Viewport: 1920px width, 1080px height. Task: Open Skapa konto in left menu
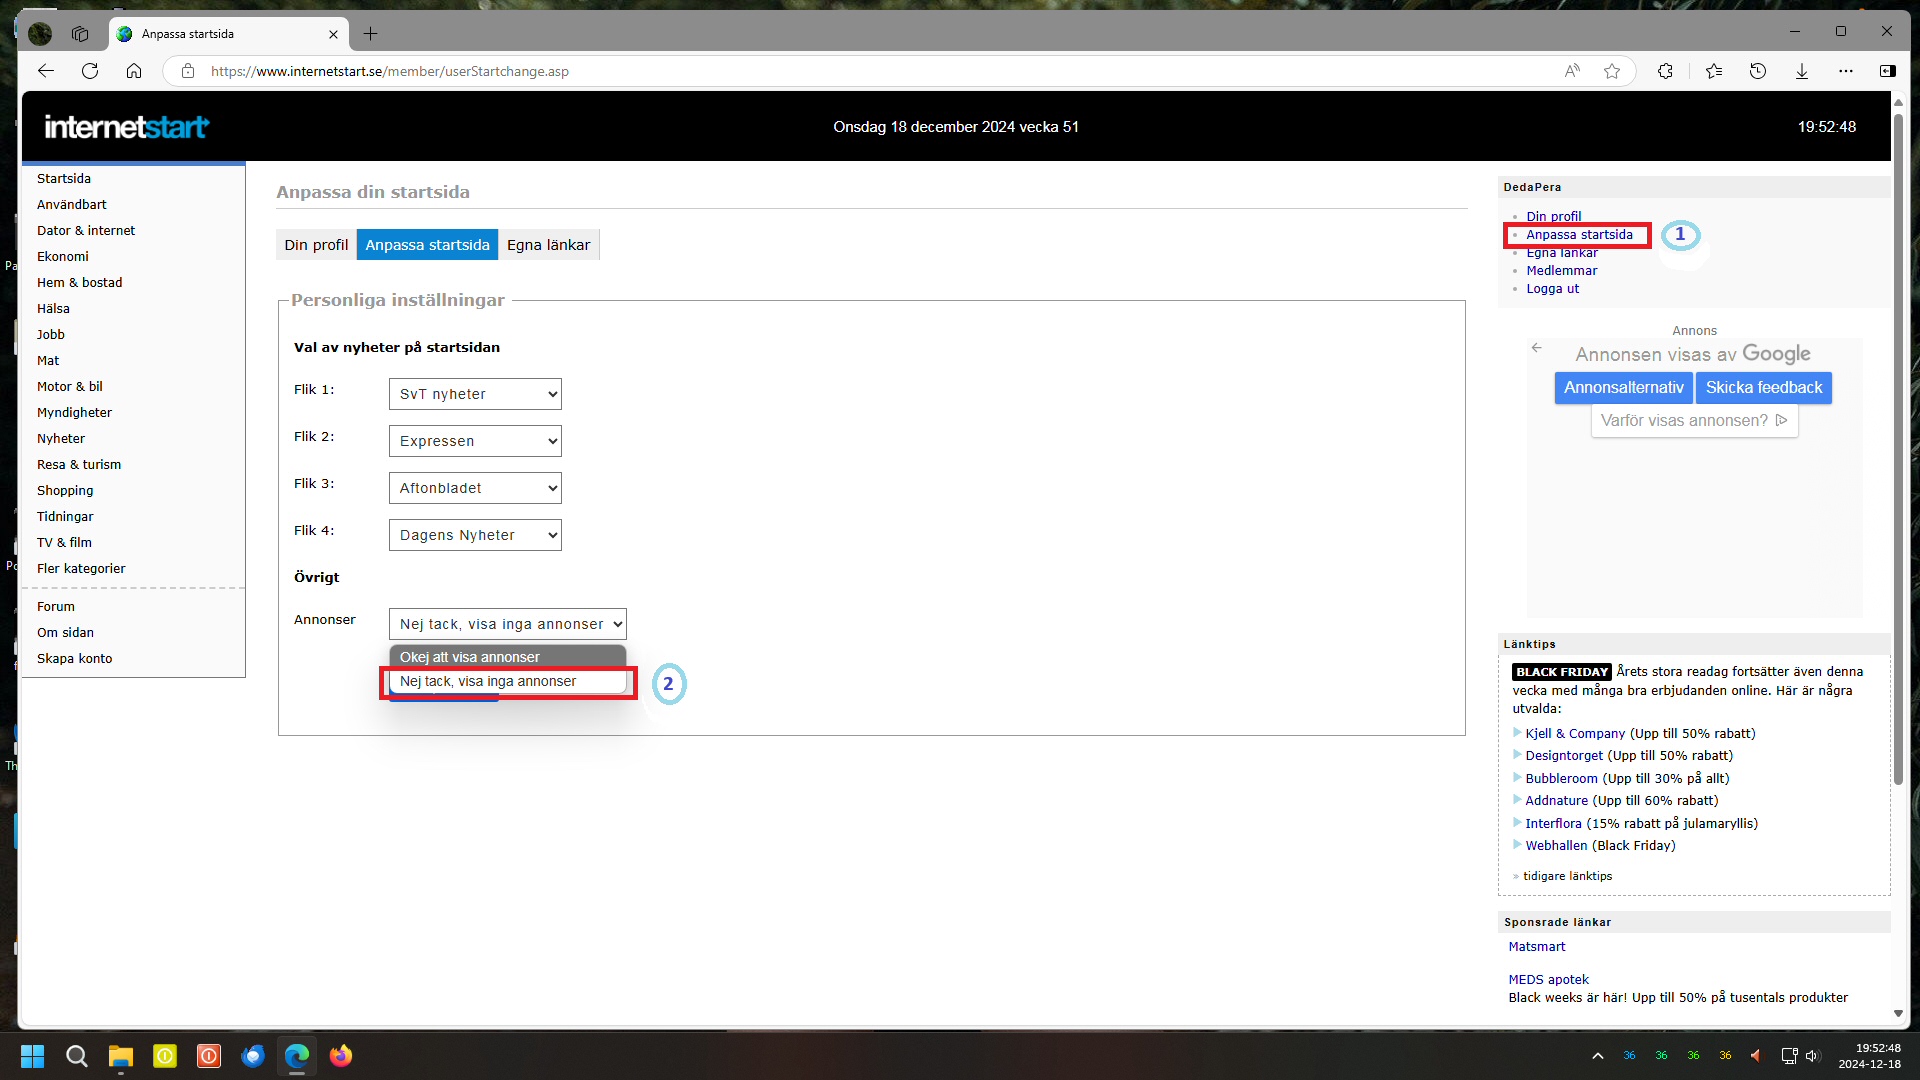pyautogui.click(x=75, y=658)
